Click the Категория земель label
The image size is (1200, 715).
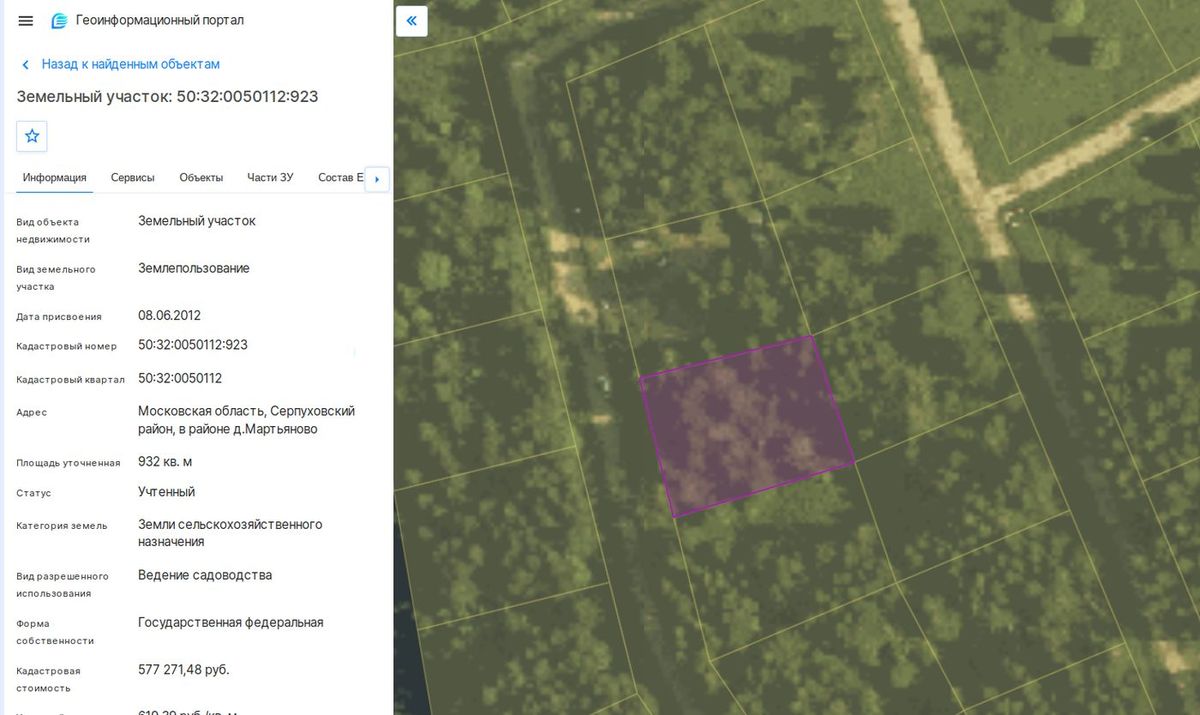click(x=61, y=525)
